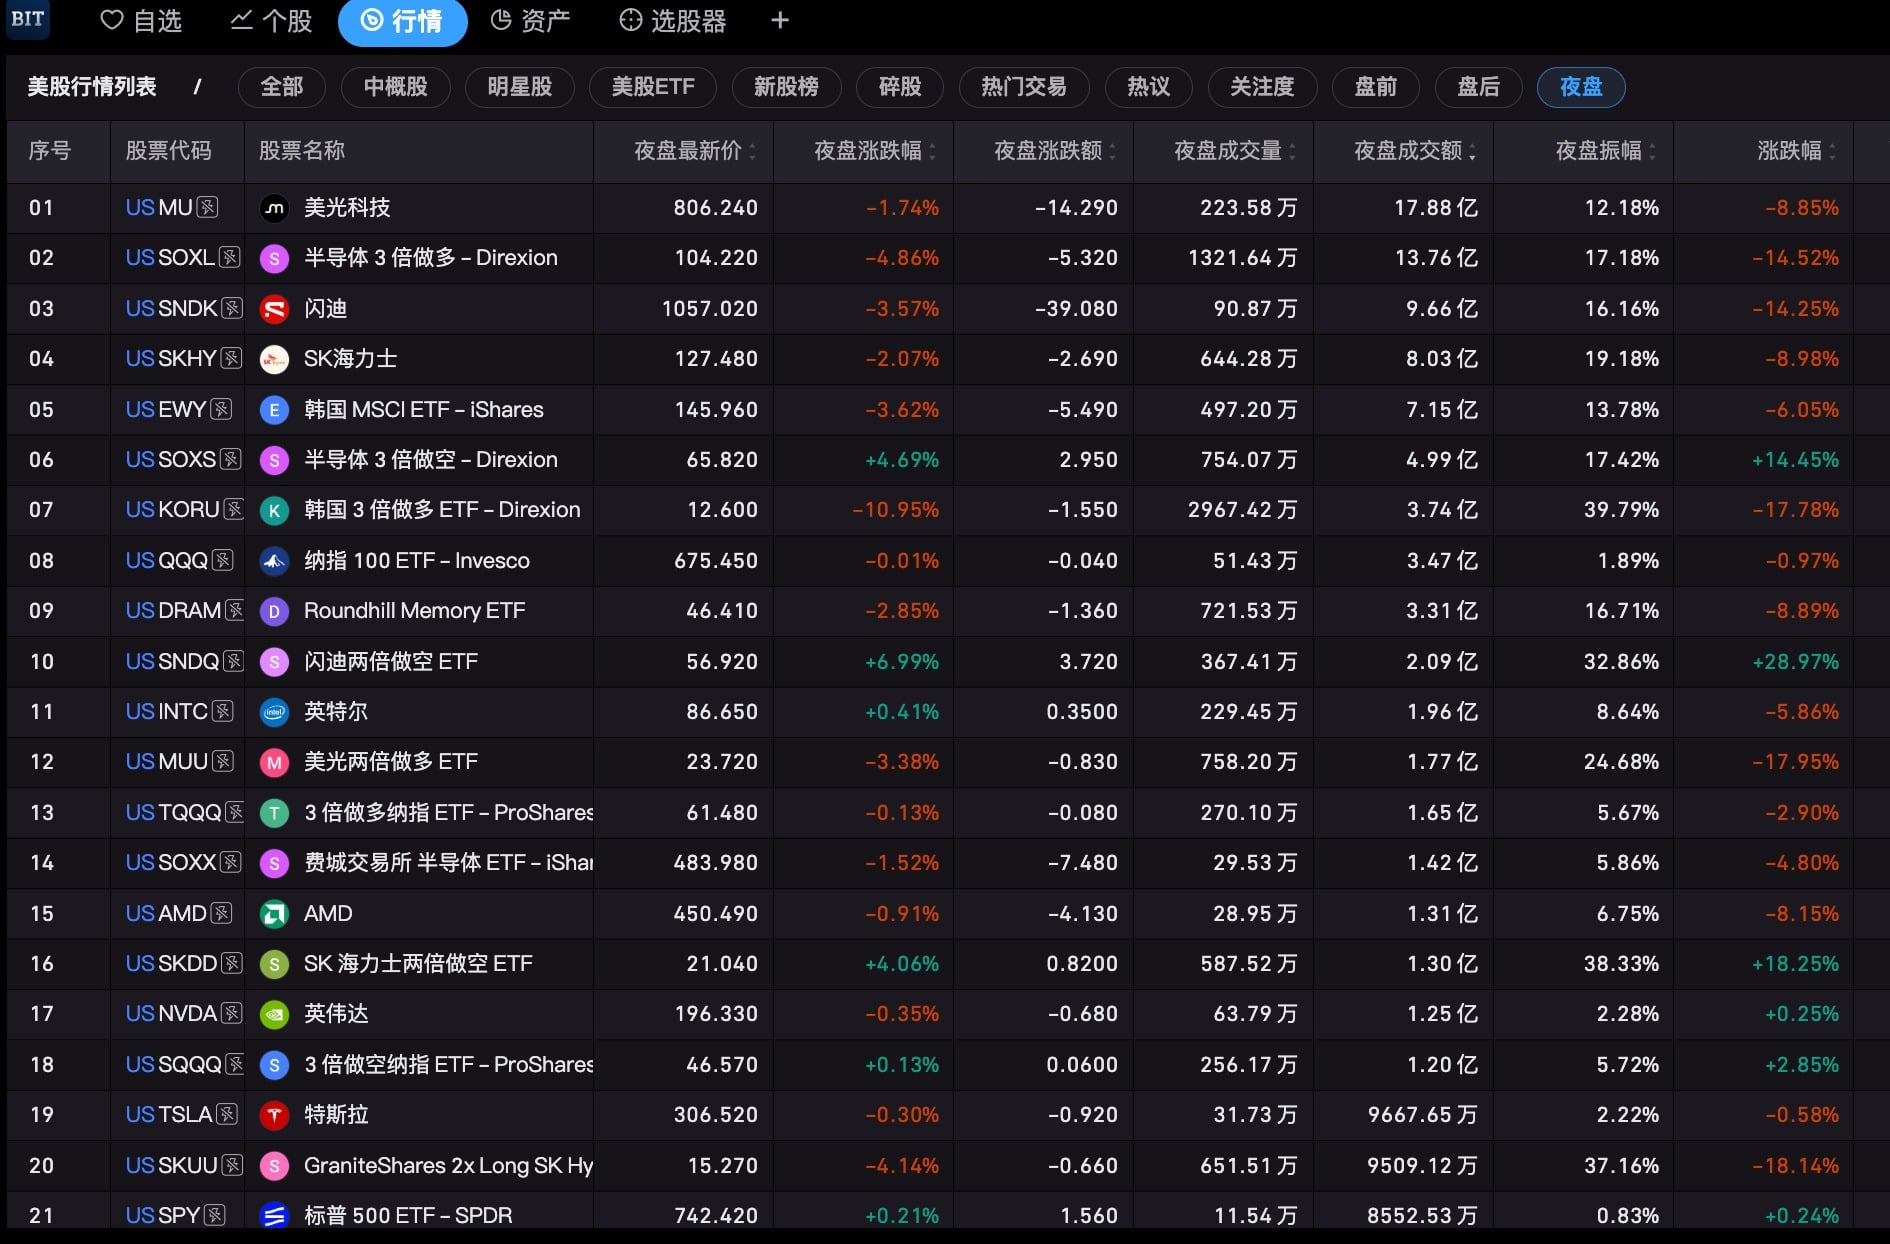This screenshot has width=1890, height=1244.
Task: Switch to the 资产 tab
Action: (531, 21)
